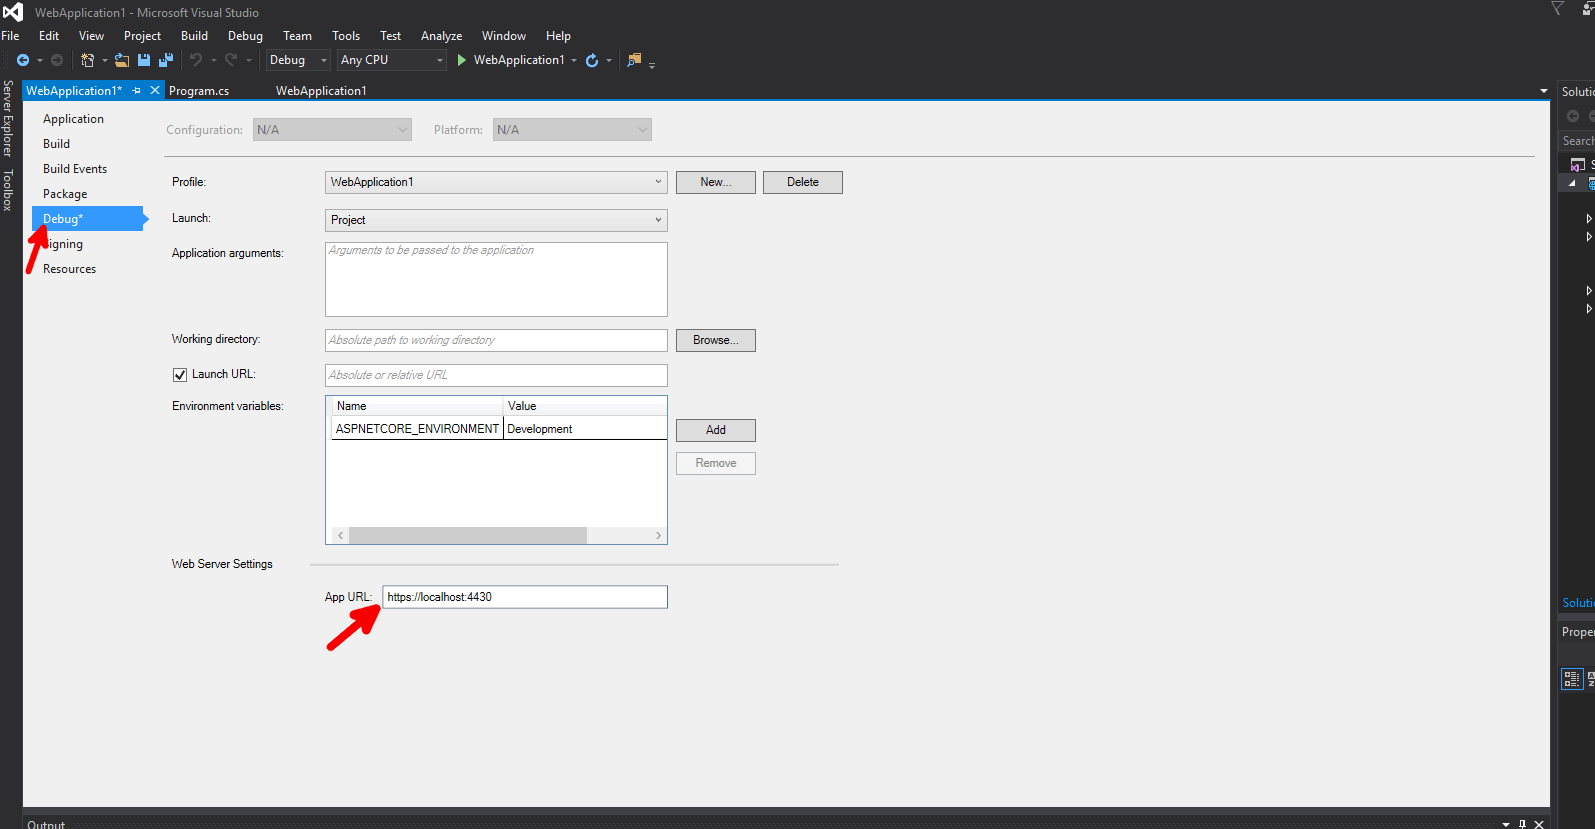
Task: Switch to the Program.cs tab
Action: tap(199, 91)
